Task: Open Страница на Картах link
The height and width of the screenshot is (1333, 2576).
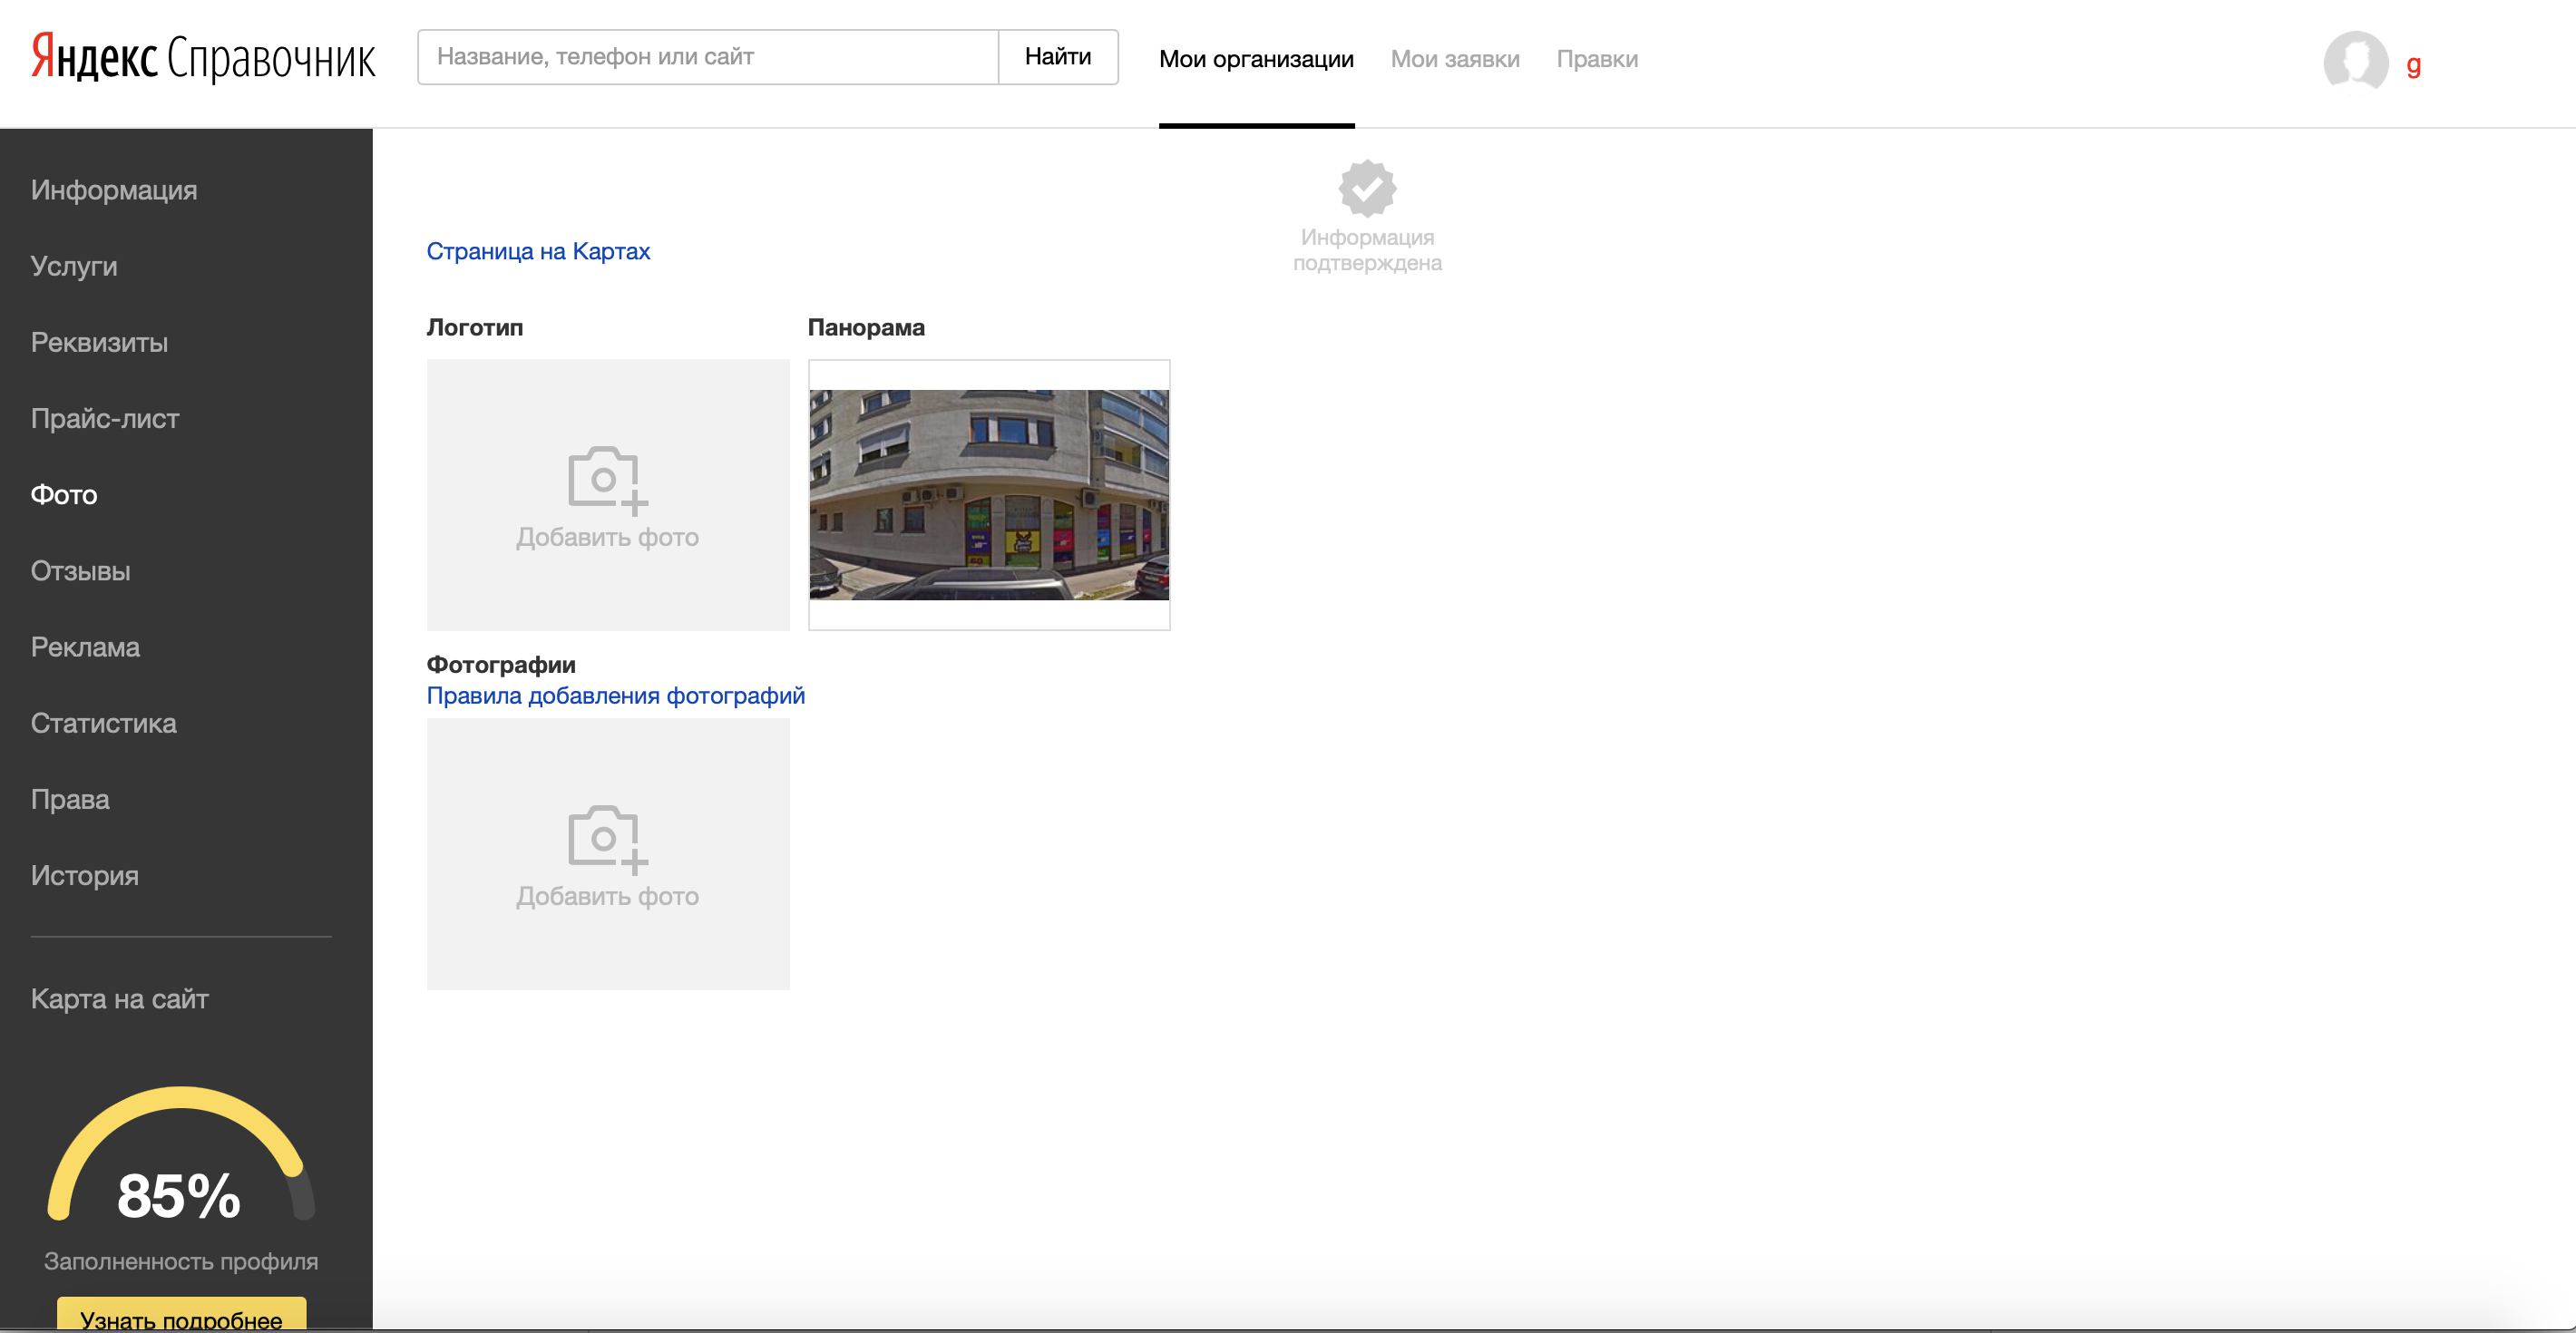Action: click(538, 251)
